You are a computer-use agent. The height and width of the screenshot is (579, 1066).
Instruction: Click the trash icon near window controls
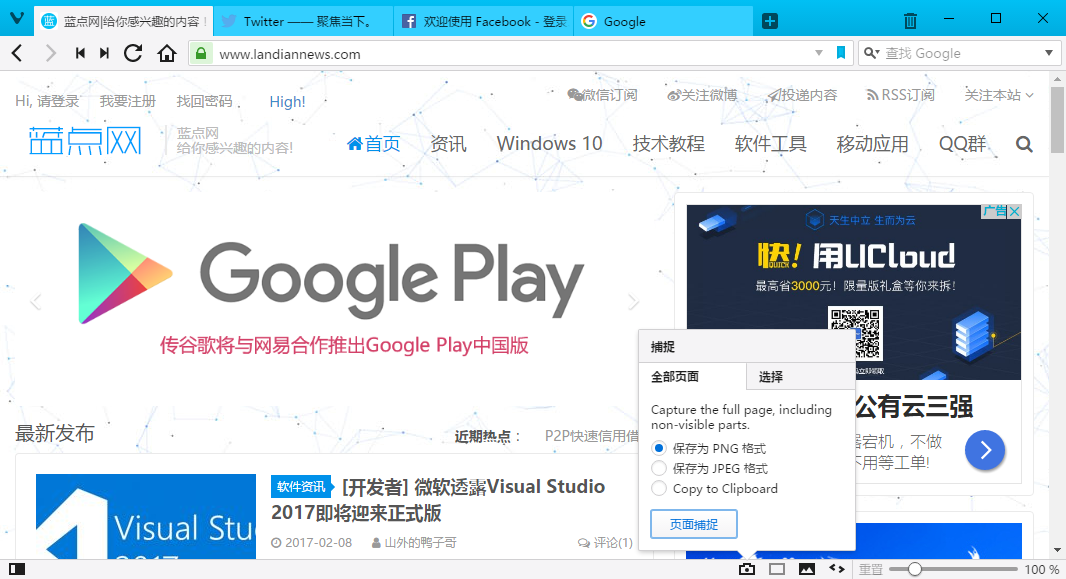pos(912,18)
